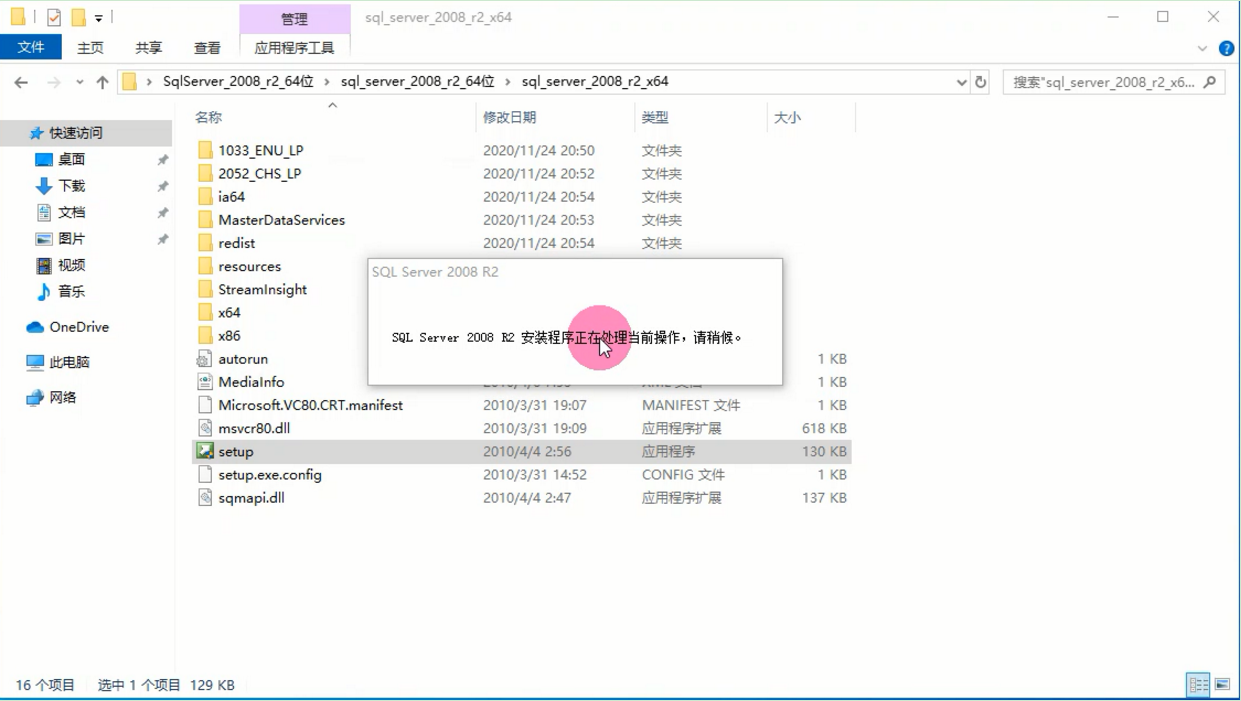The height and width of the screenshot is (701, 1241).
Task: Select the ia64 folder icon
Action: tap(205, 196)
